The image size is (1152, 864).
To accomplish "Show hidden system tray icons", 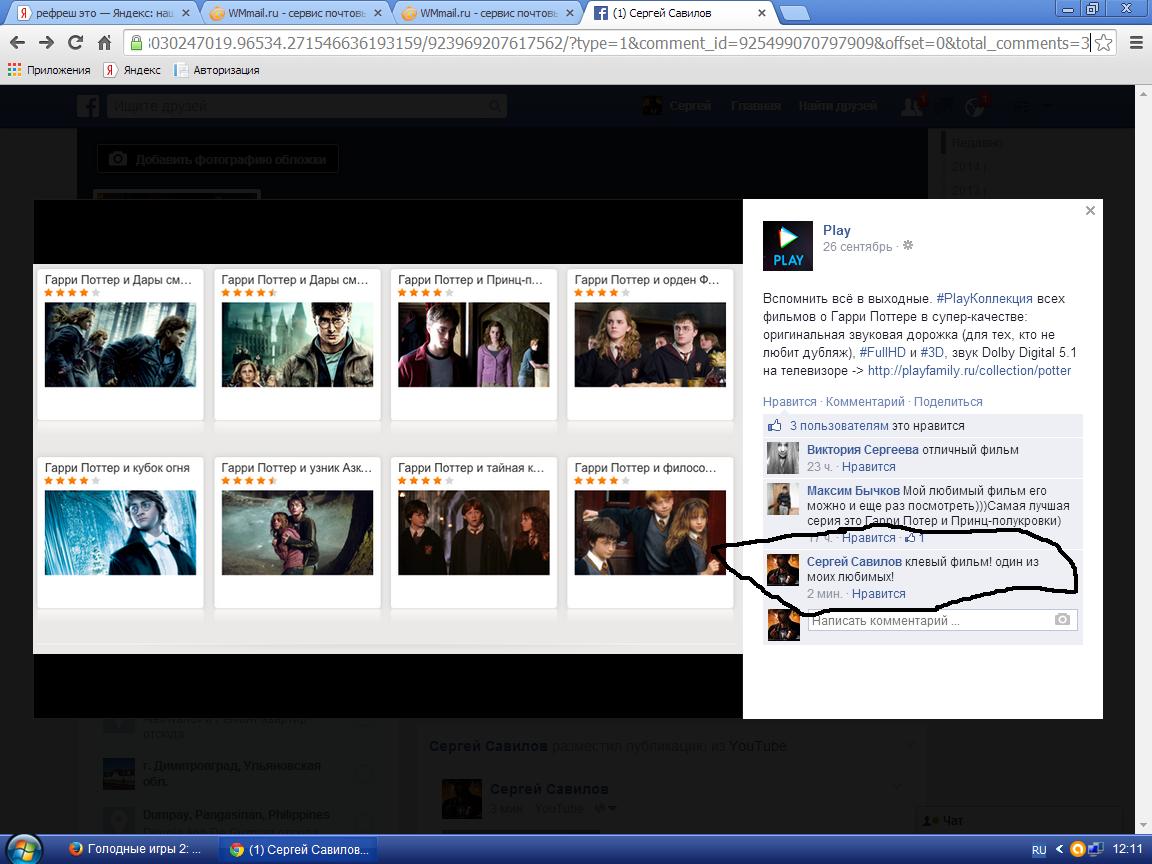I will (x=1059, y=849).
